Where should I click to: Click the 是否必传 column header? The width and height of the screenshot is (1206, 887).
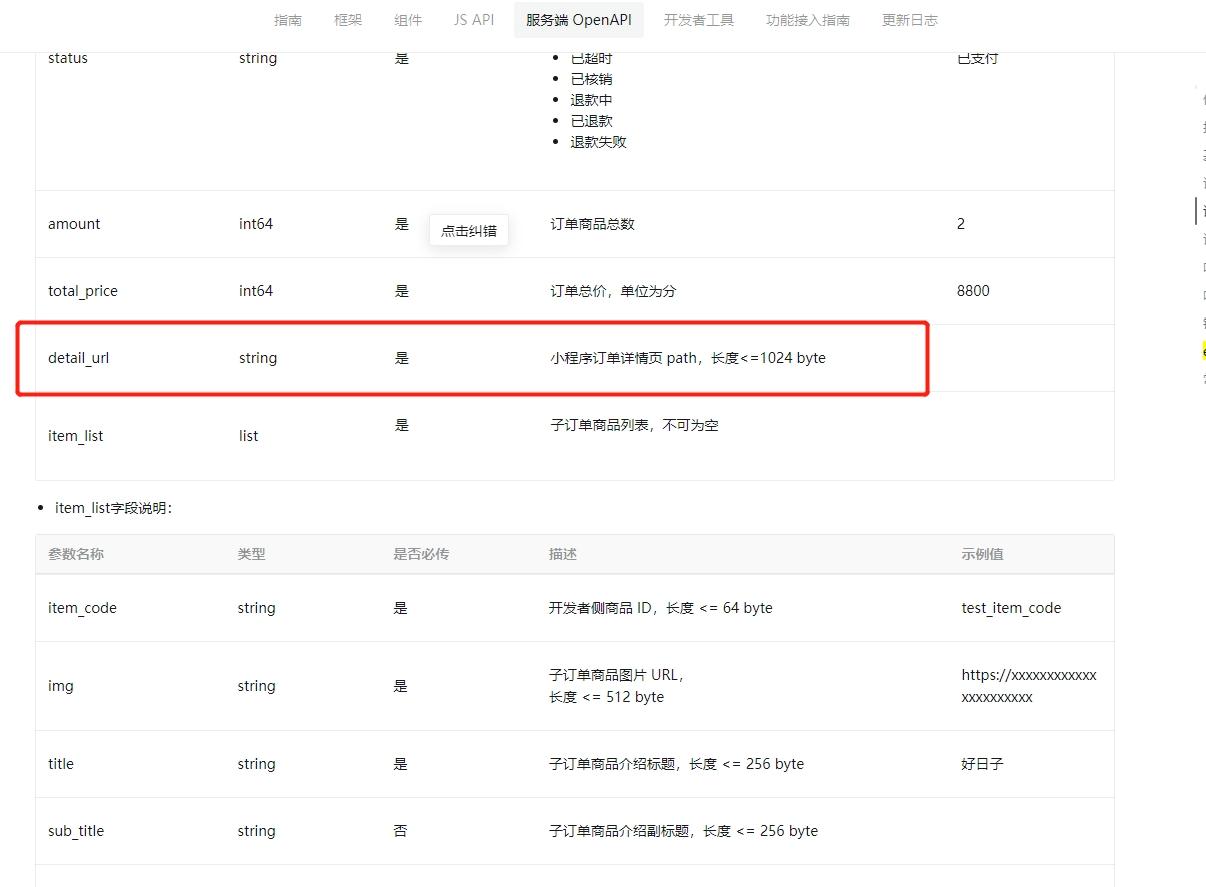(x=420, y=554)
